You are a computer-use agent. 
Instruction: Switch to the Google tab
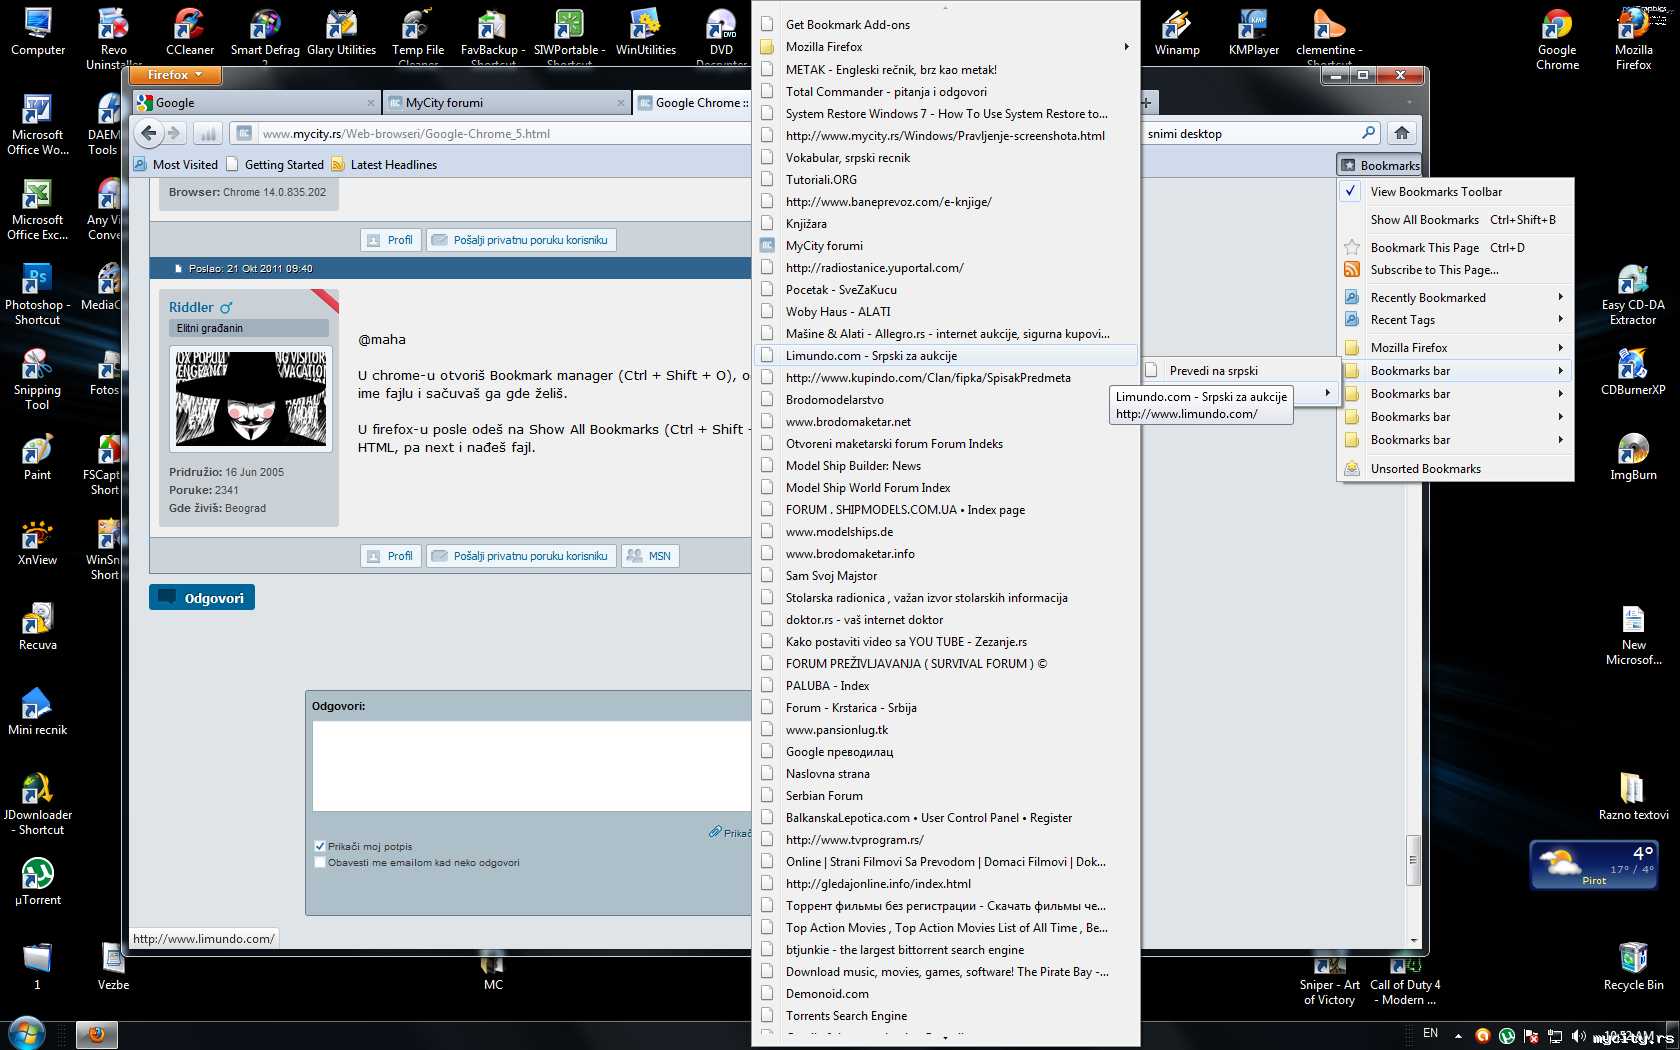(x=257, y=102)
